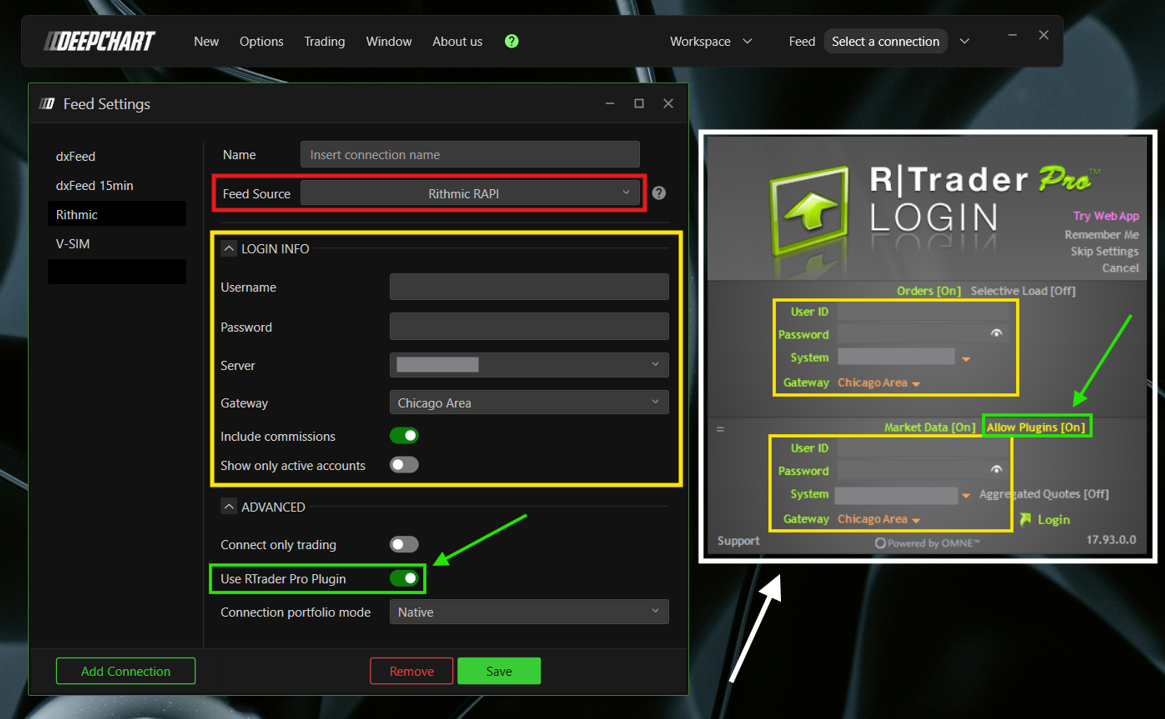Show the upper Password eye icon in RTrader

pos(996,334)
